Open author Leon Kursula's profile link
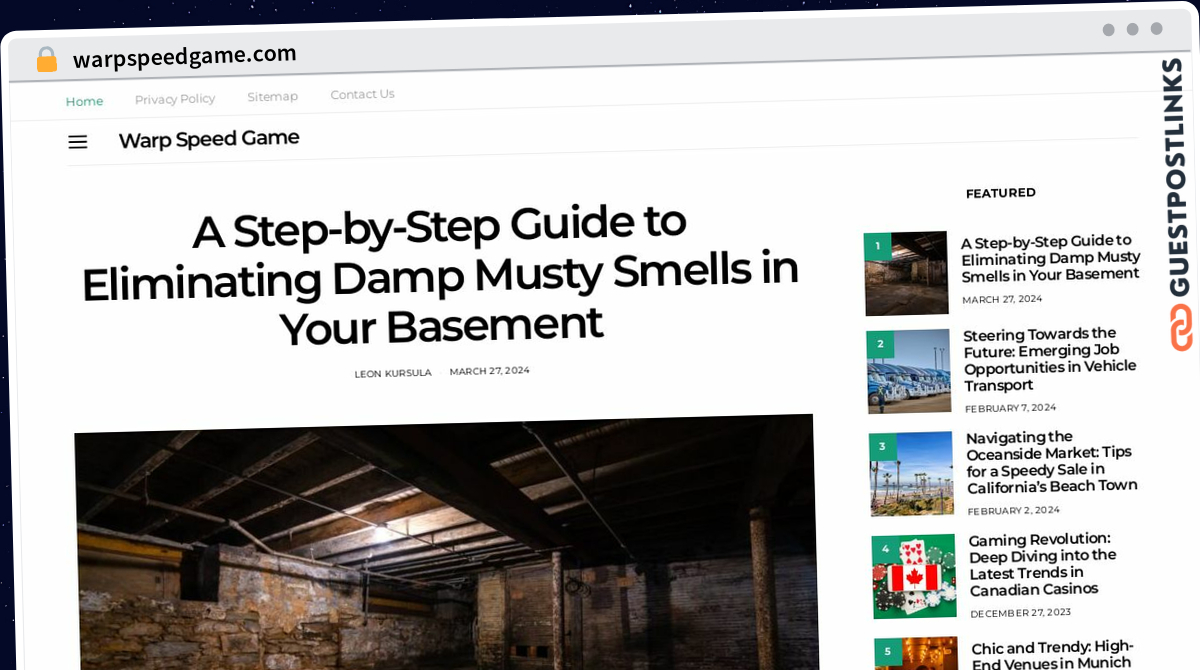Image resolution: width=1200 pixels, height=670 pixels. click(393, 373)
